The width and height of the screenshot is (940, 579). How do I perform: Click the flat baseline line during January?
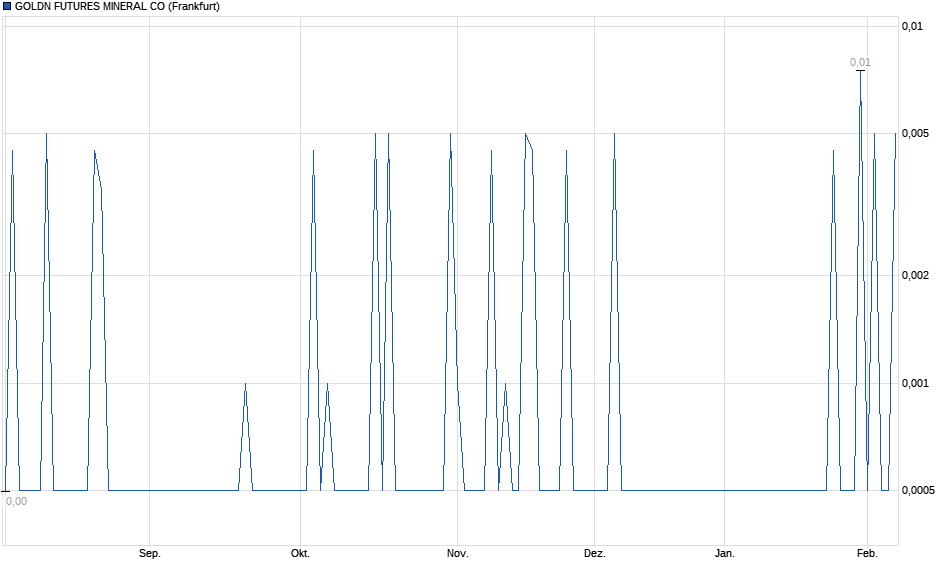pos(725,490)
